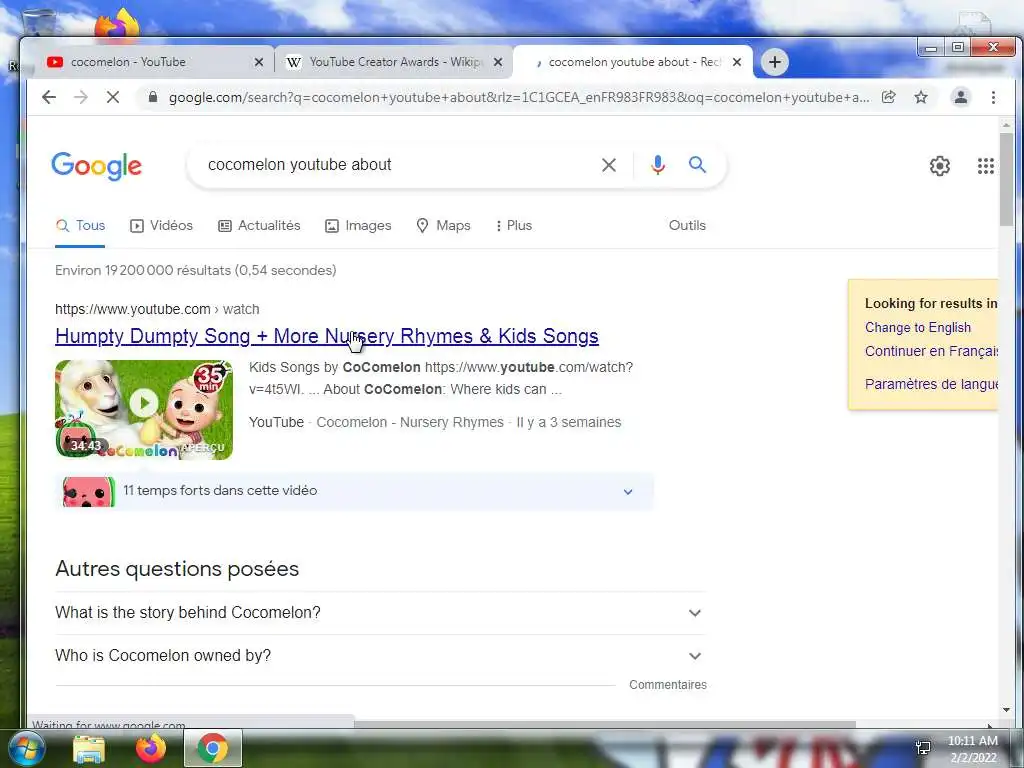Launch Firefox from the taskbar

(x=150, y=749)
